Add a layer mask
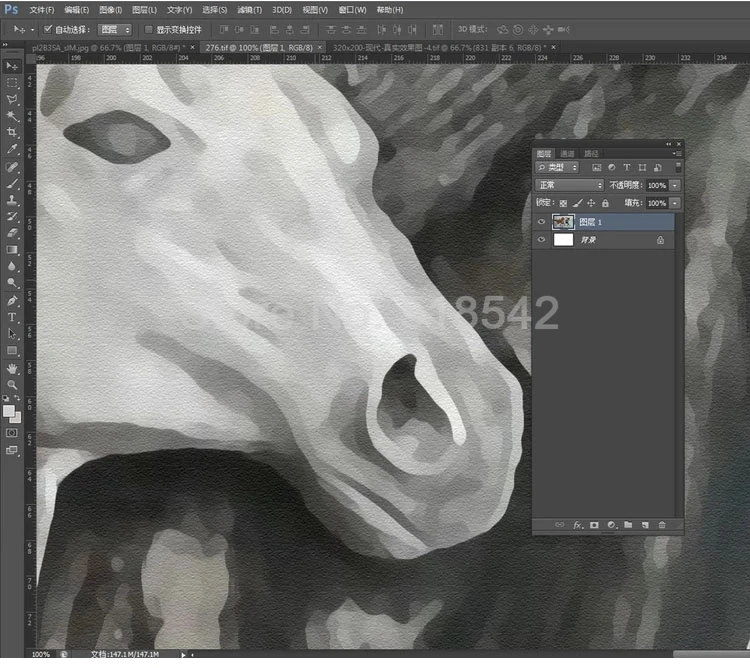 594,525
